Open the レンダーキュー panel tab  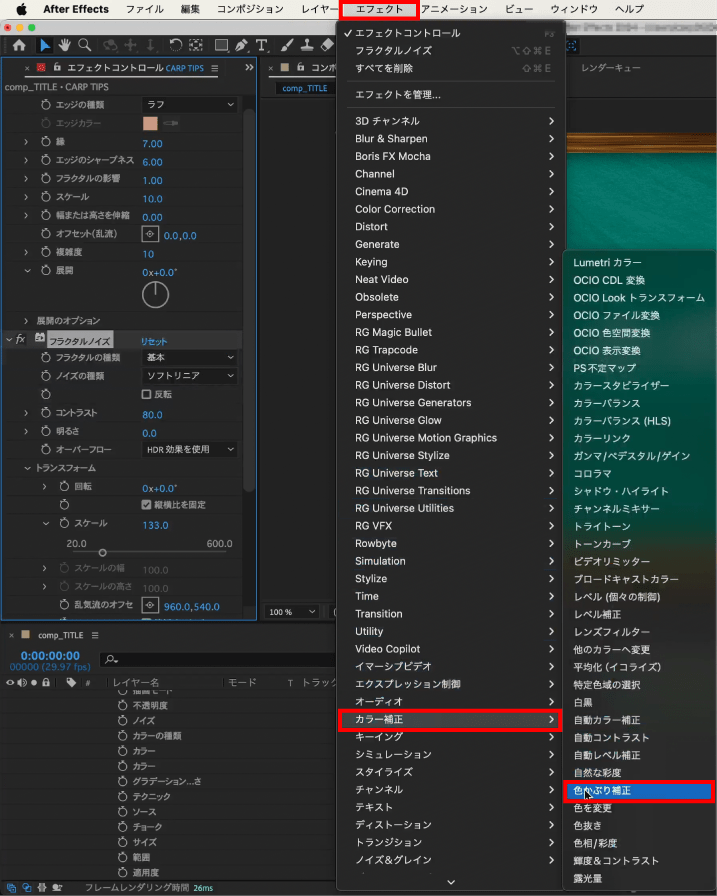pyautogui.click(x=610, y=67)
